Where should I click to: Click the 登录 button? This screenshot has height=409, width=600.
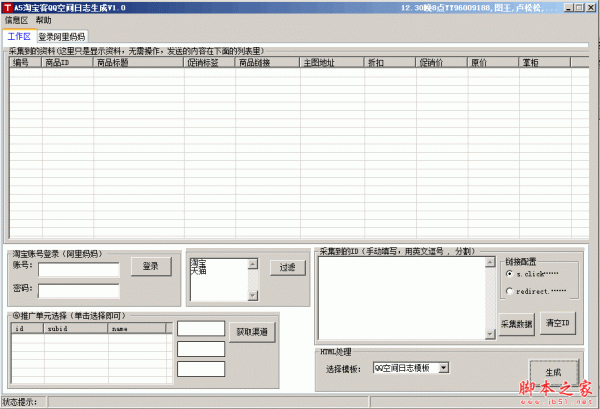[151, 266]
